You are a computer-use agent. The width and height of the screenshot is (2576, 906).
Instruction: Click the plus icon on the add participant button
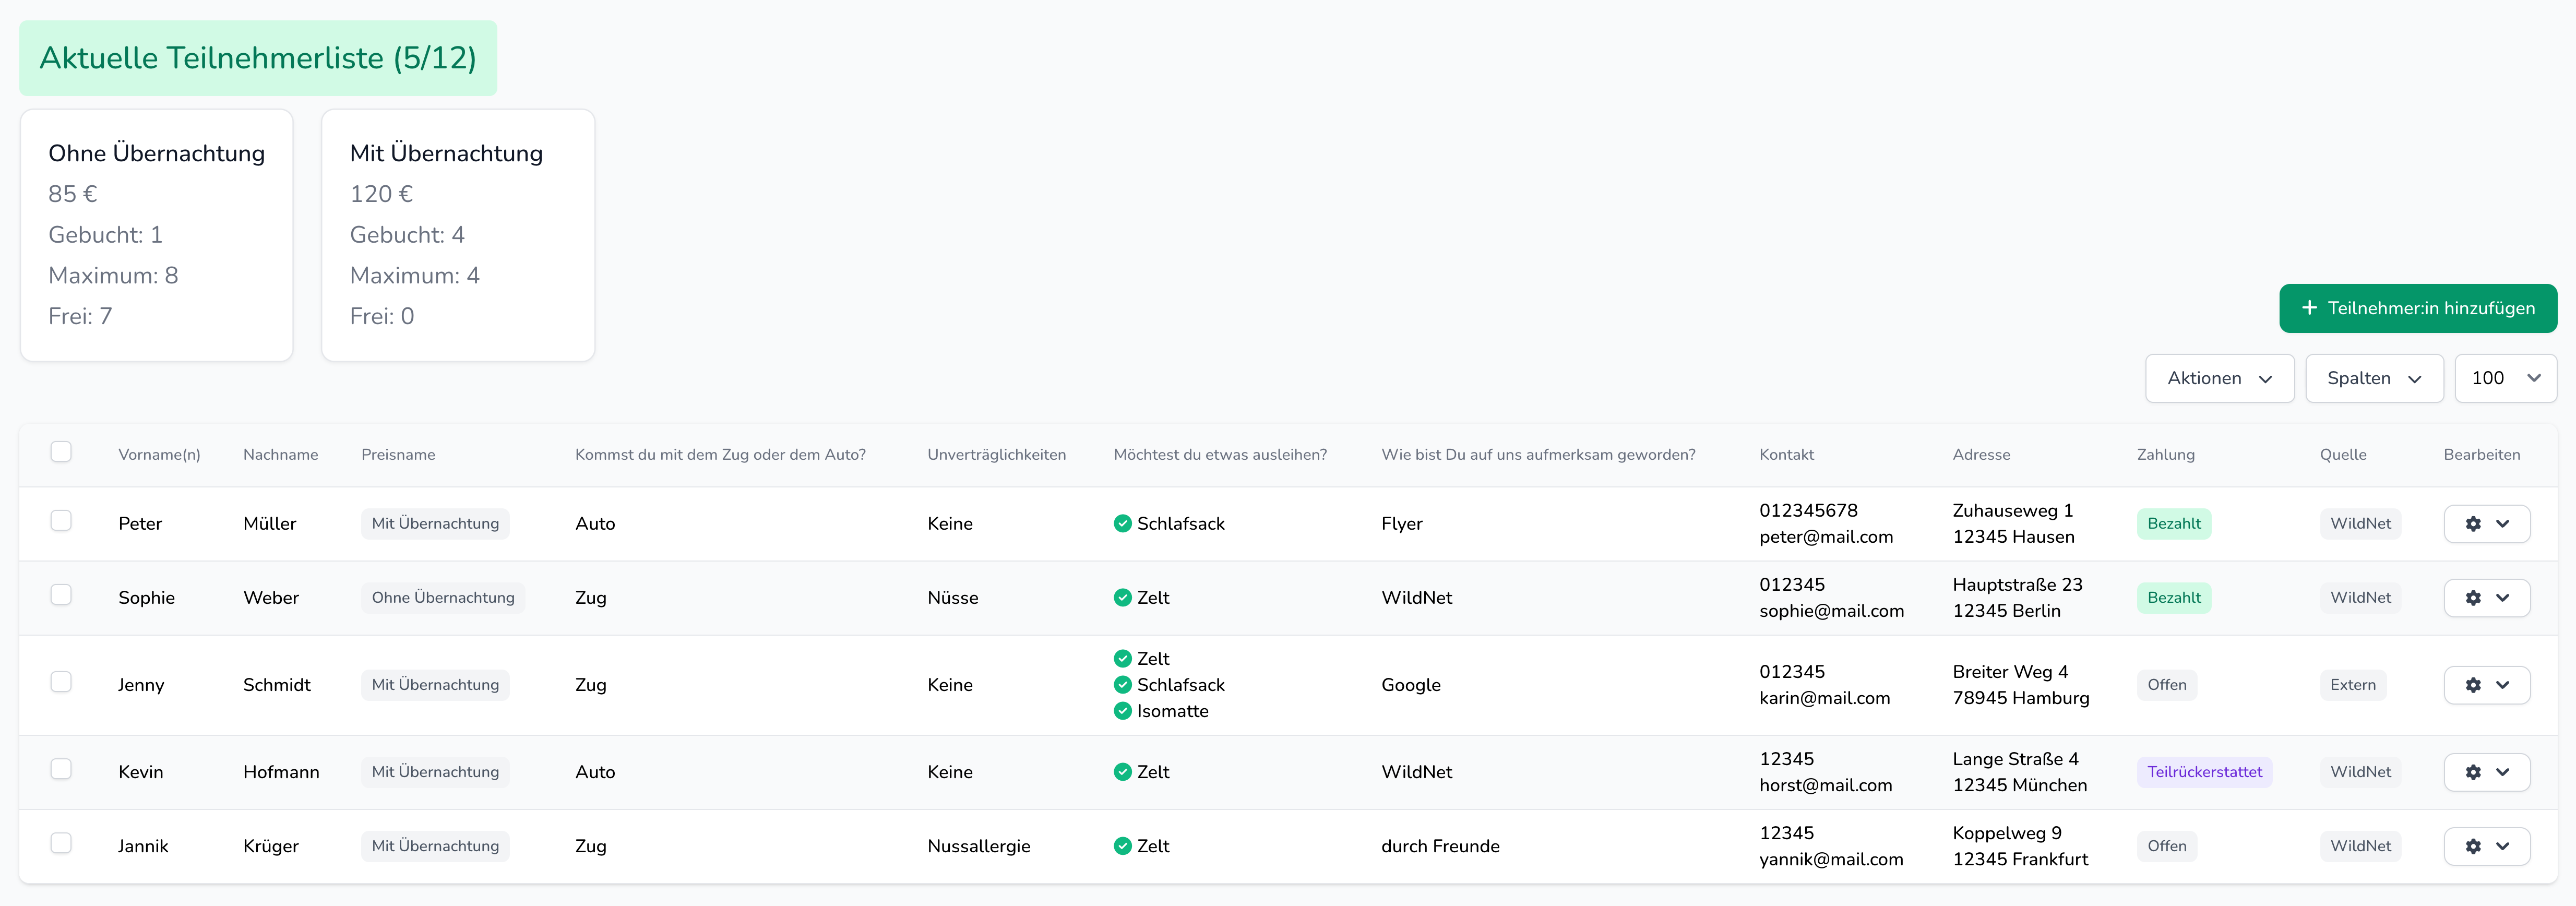click(2309, 308)
